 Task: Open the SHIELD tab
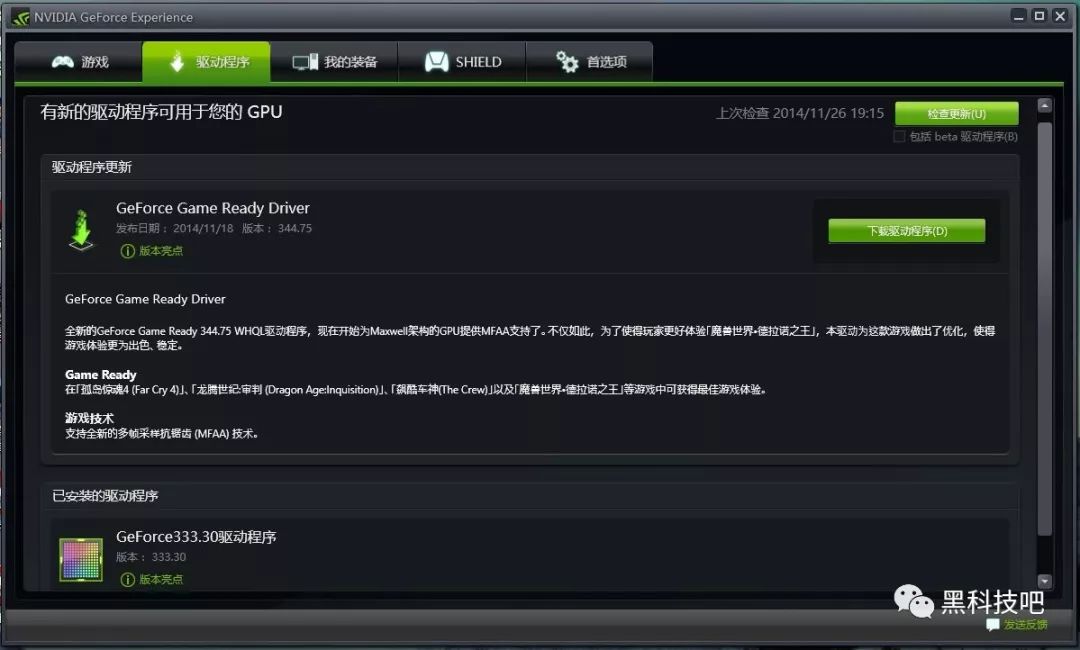coord(462,62)
